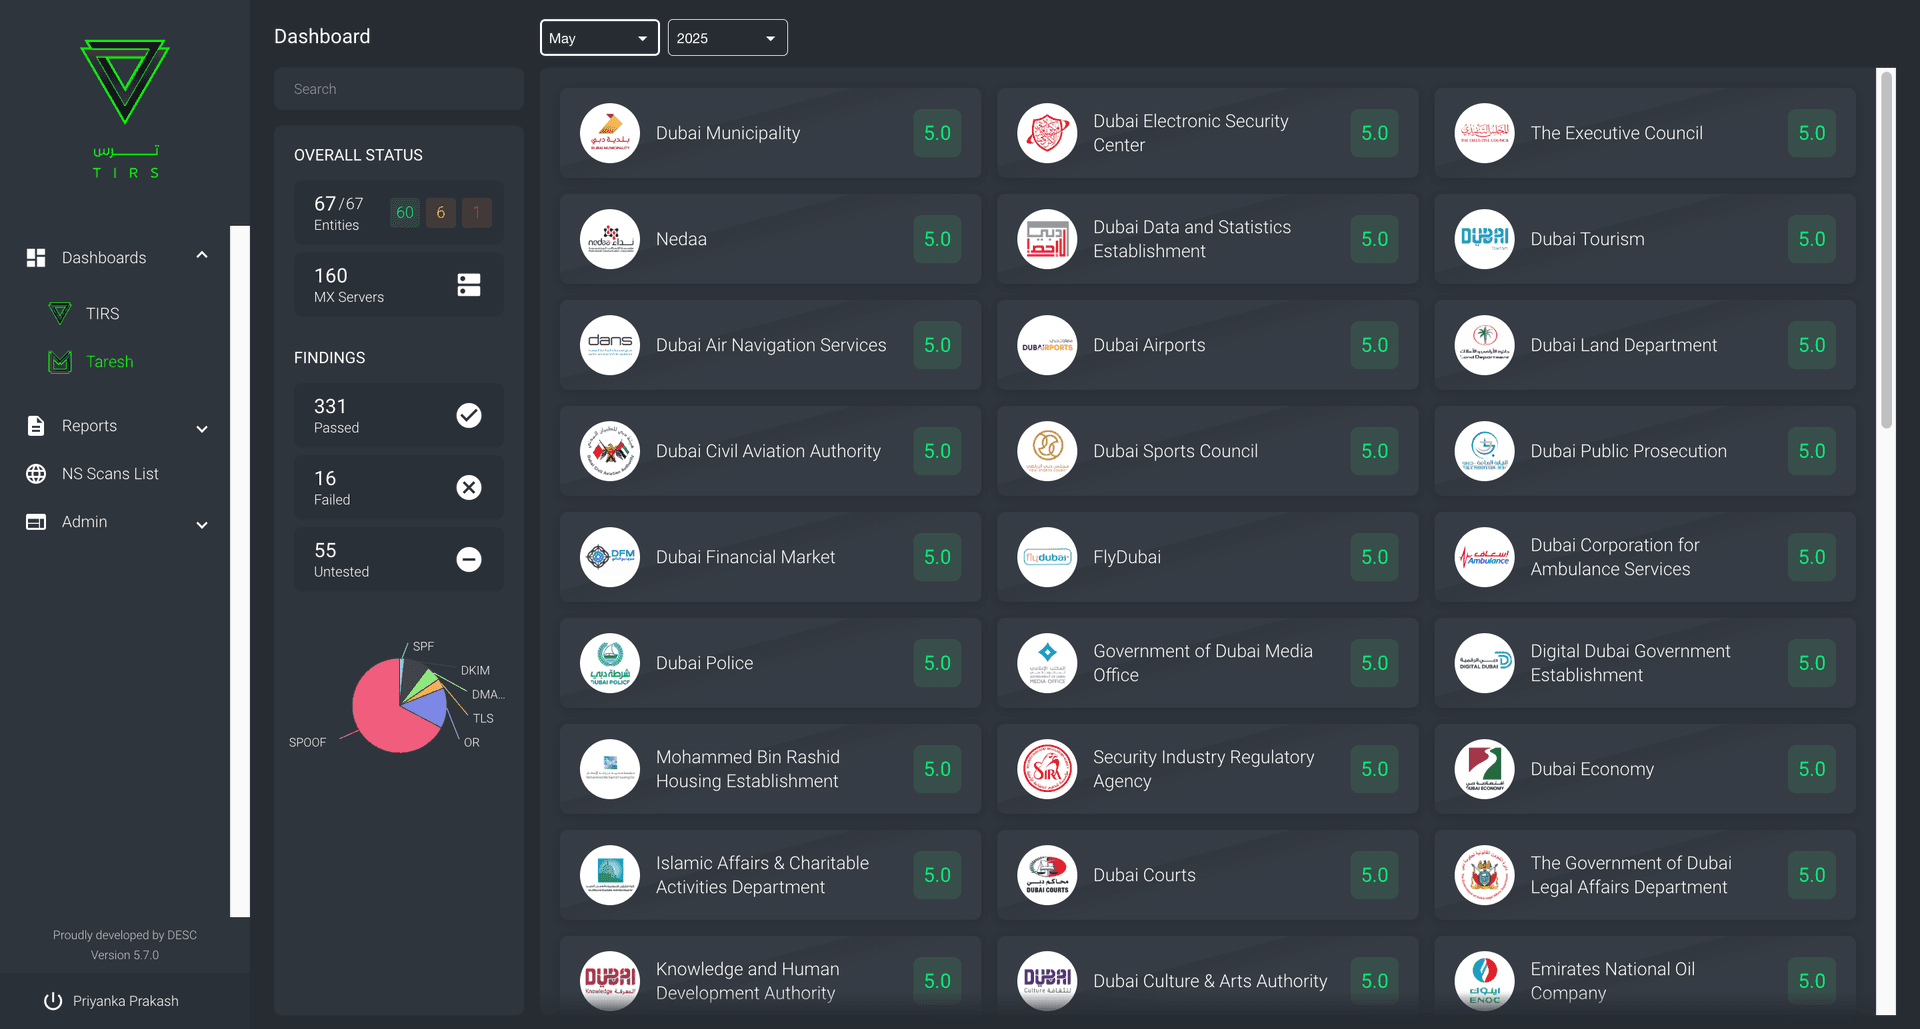Click the MX Servers server icon

[x=468, y=285]
